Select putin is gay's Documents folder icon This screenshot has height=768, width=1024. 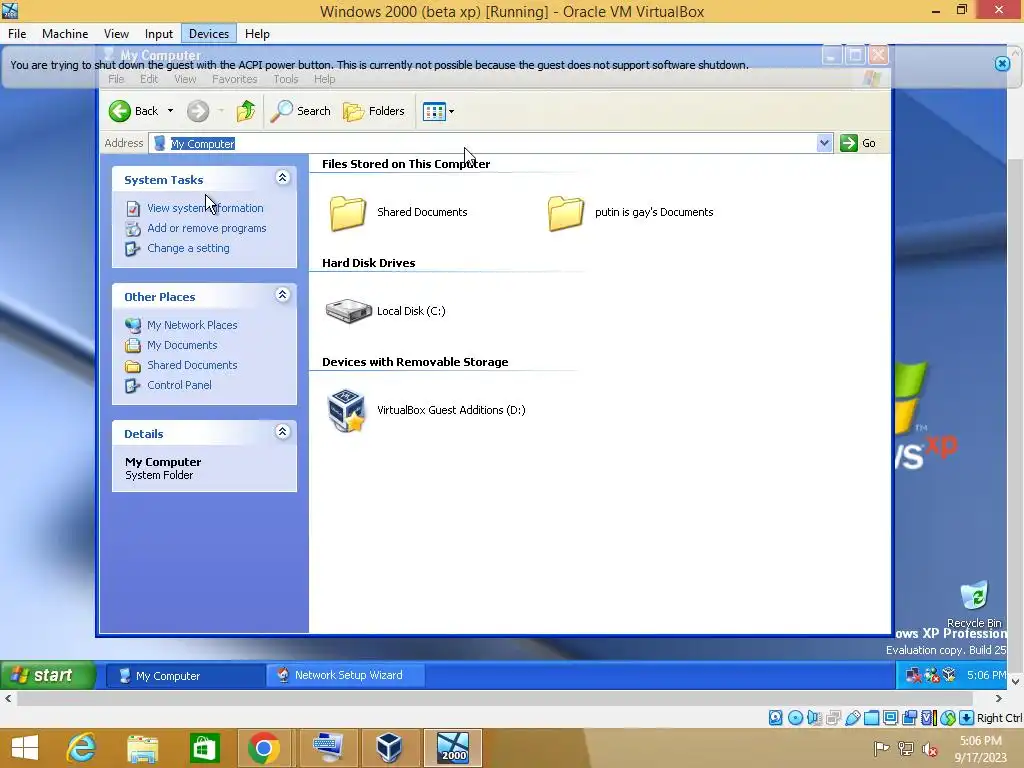tap(566, 213)
